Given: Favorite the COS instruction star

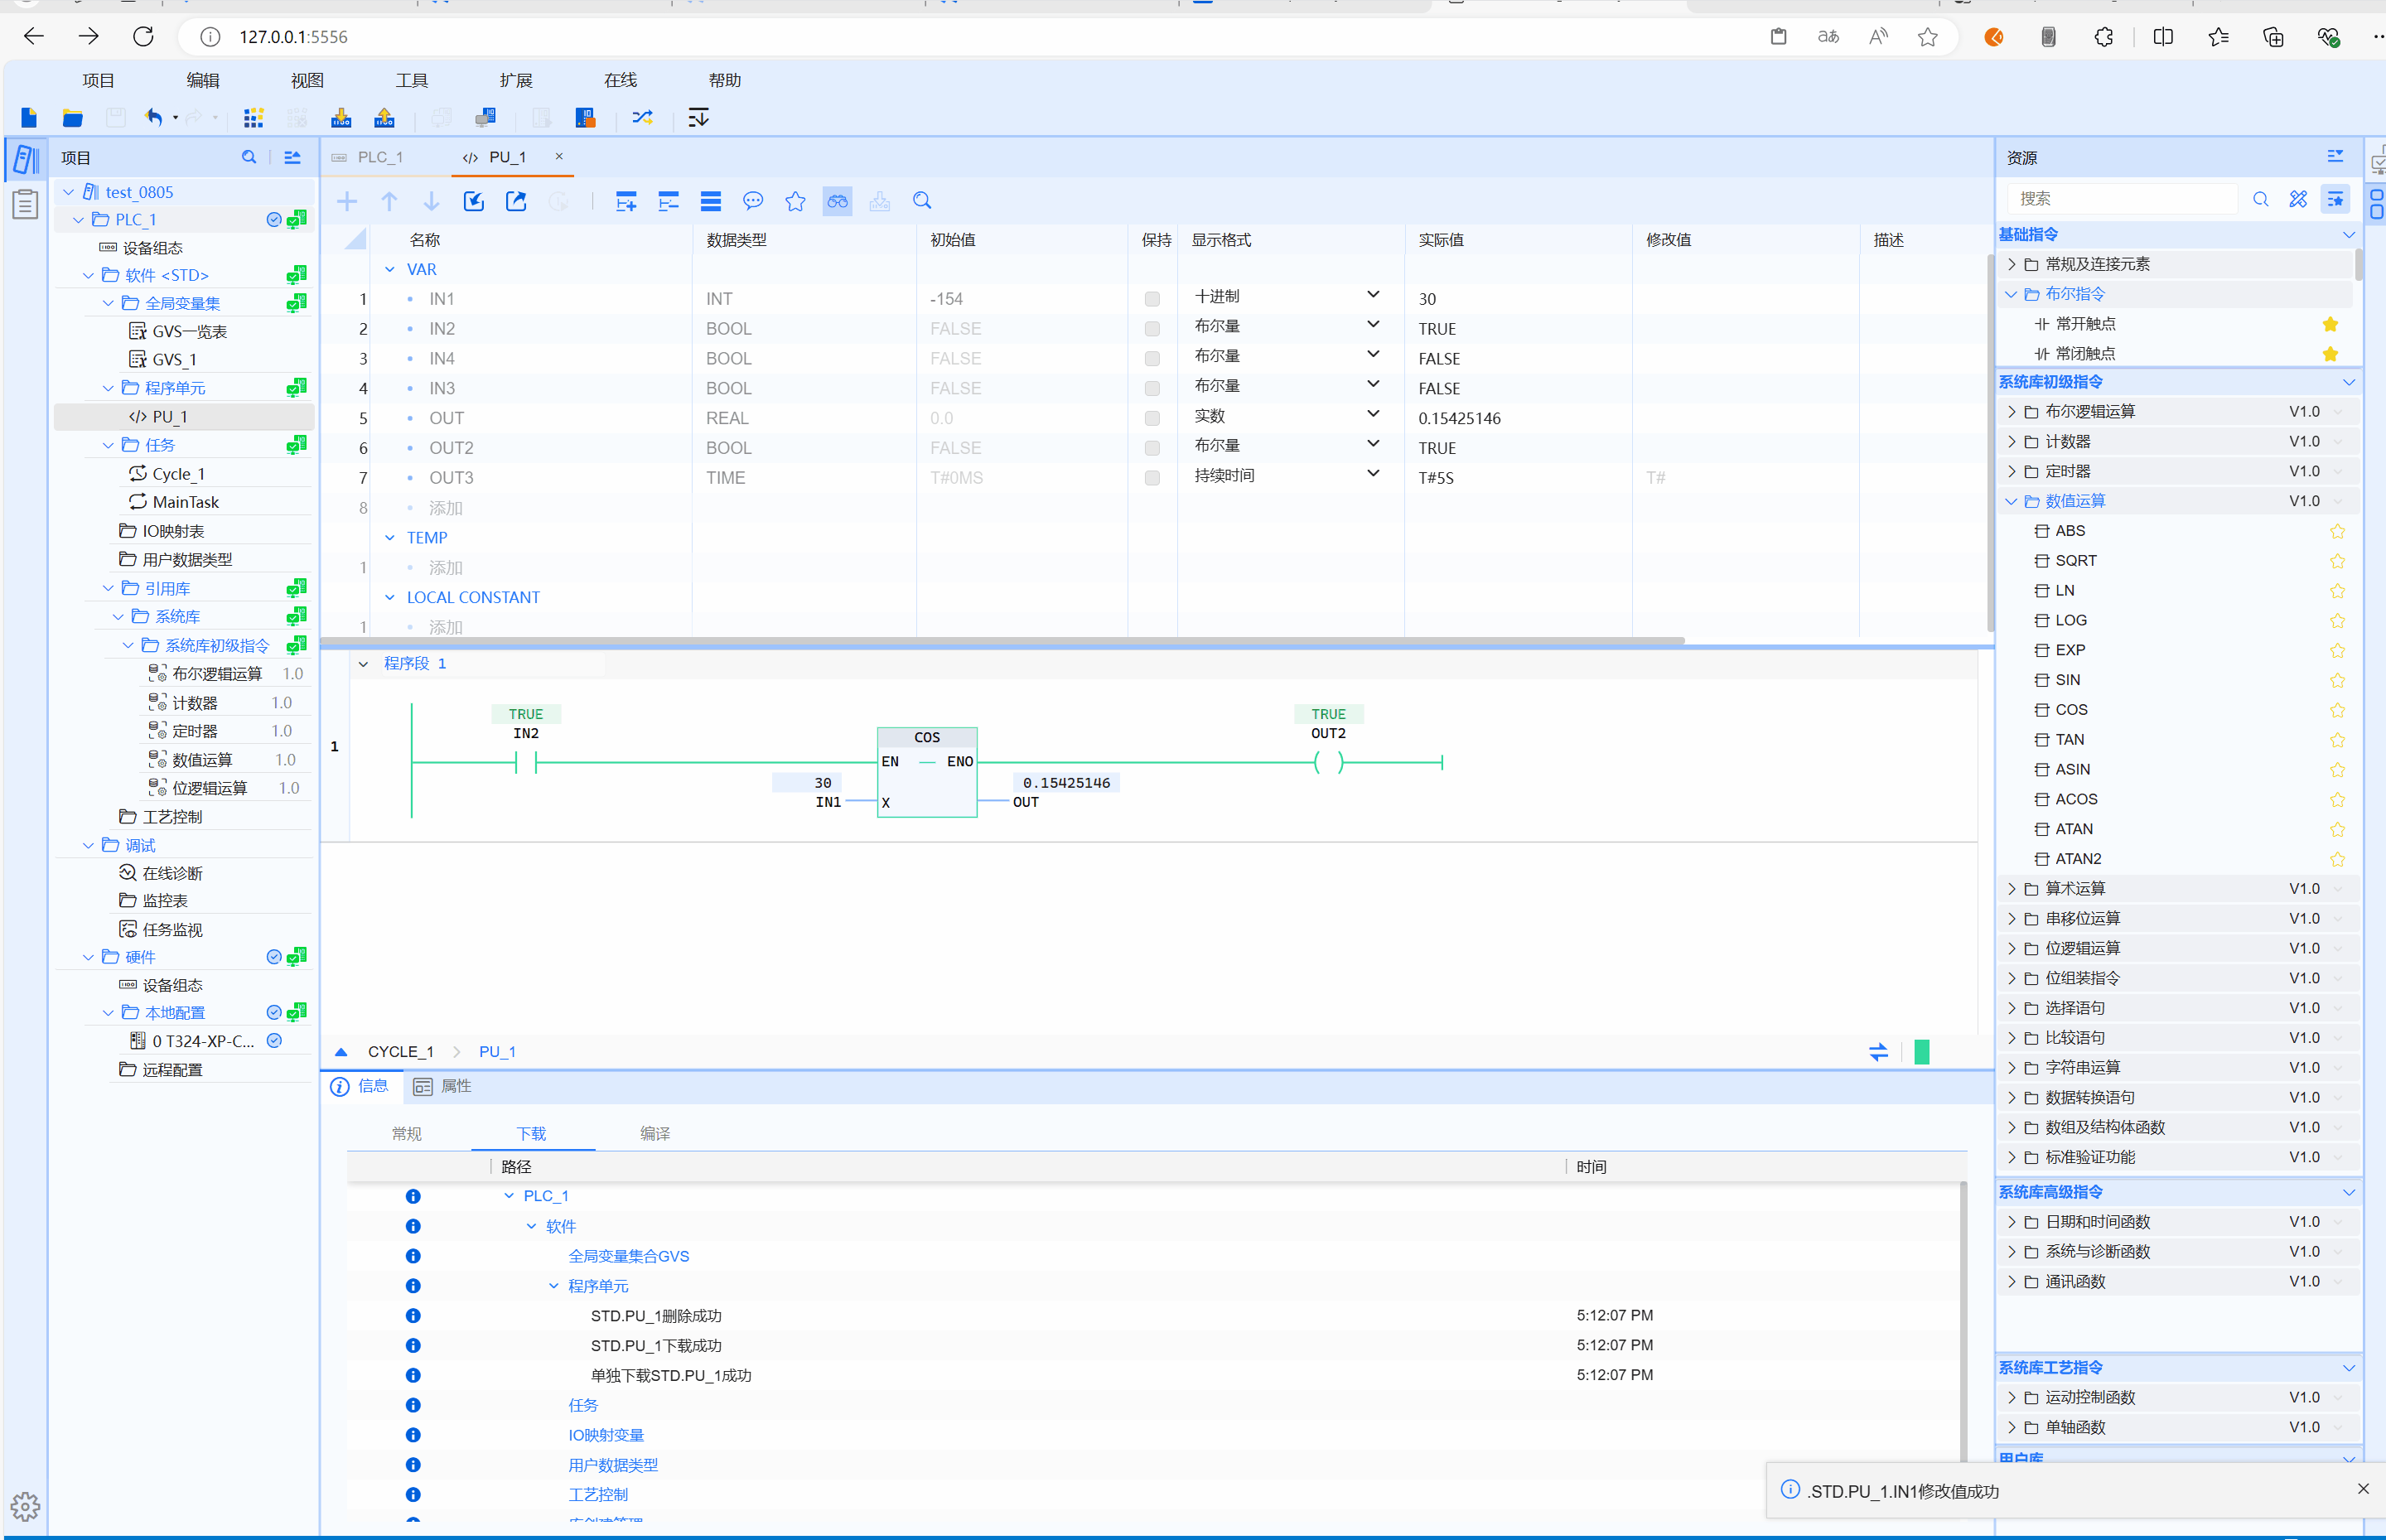Looking at the screenshot, I should click(2337, 710).
